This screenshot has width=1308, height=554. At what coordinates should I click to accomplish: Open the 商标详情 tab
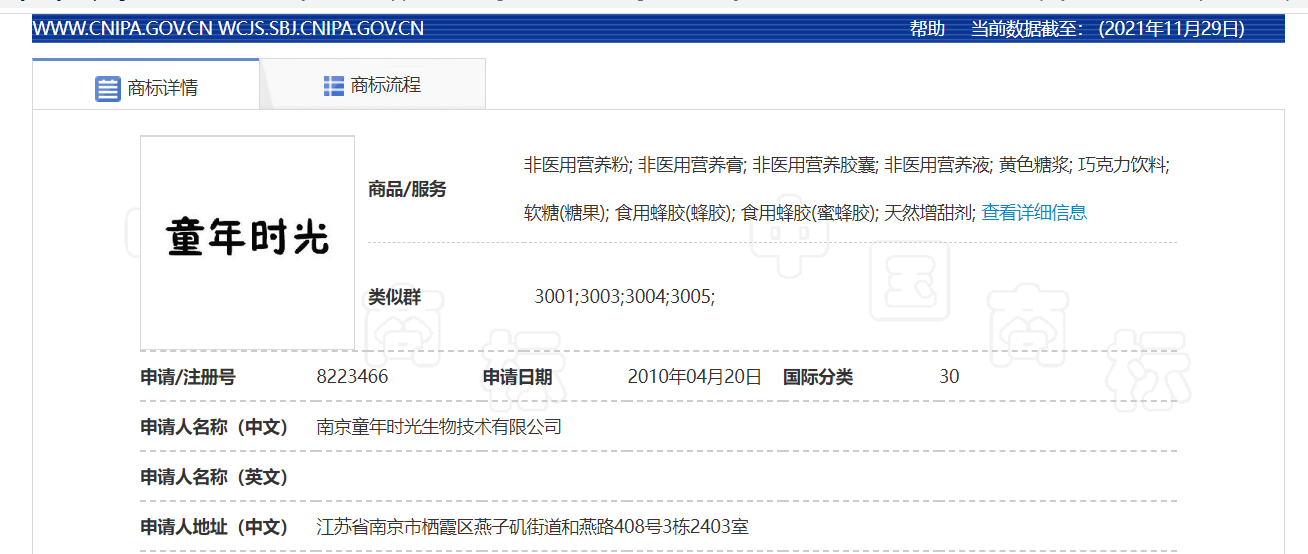point(146,85)
